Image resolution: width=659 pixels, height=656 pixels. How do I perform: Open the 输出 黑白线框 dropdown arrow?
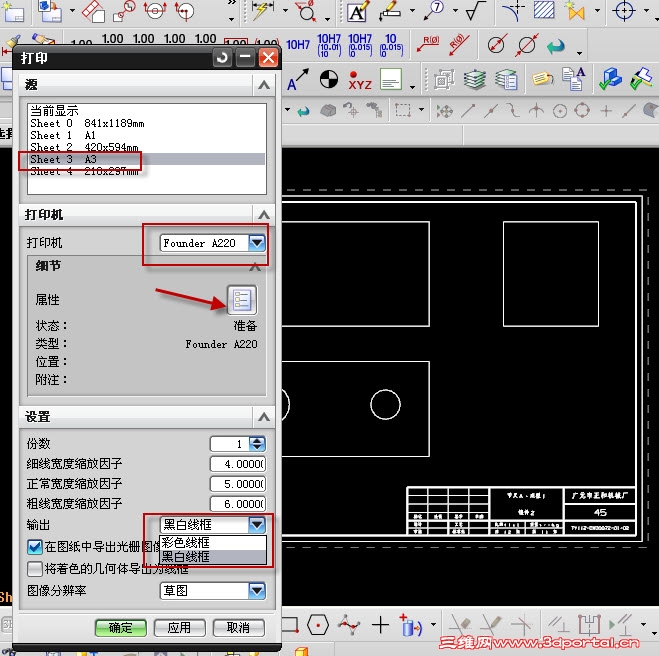pyautogui.click(x=257, y=525)
